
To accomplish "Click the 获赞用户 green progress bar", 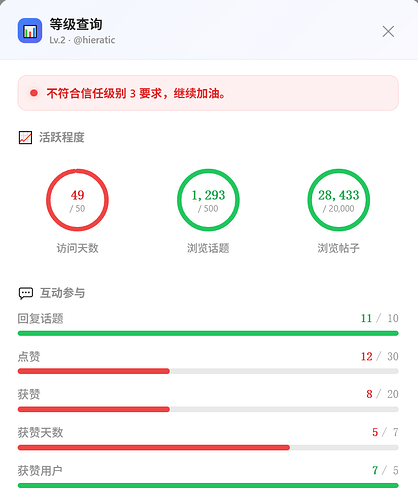I will click(208, 485).
